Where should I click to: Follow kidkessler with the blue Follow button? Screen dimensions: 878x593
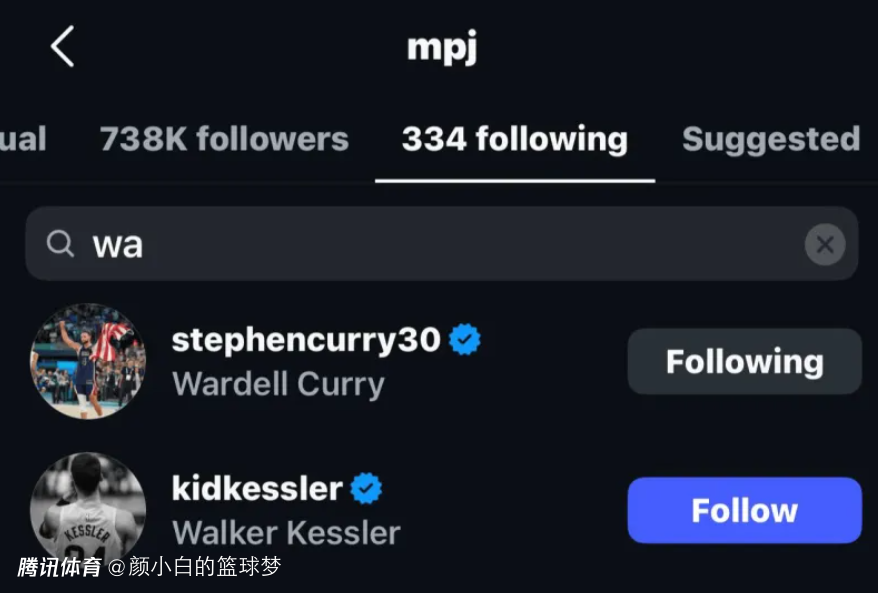744,510
